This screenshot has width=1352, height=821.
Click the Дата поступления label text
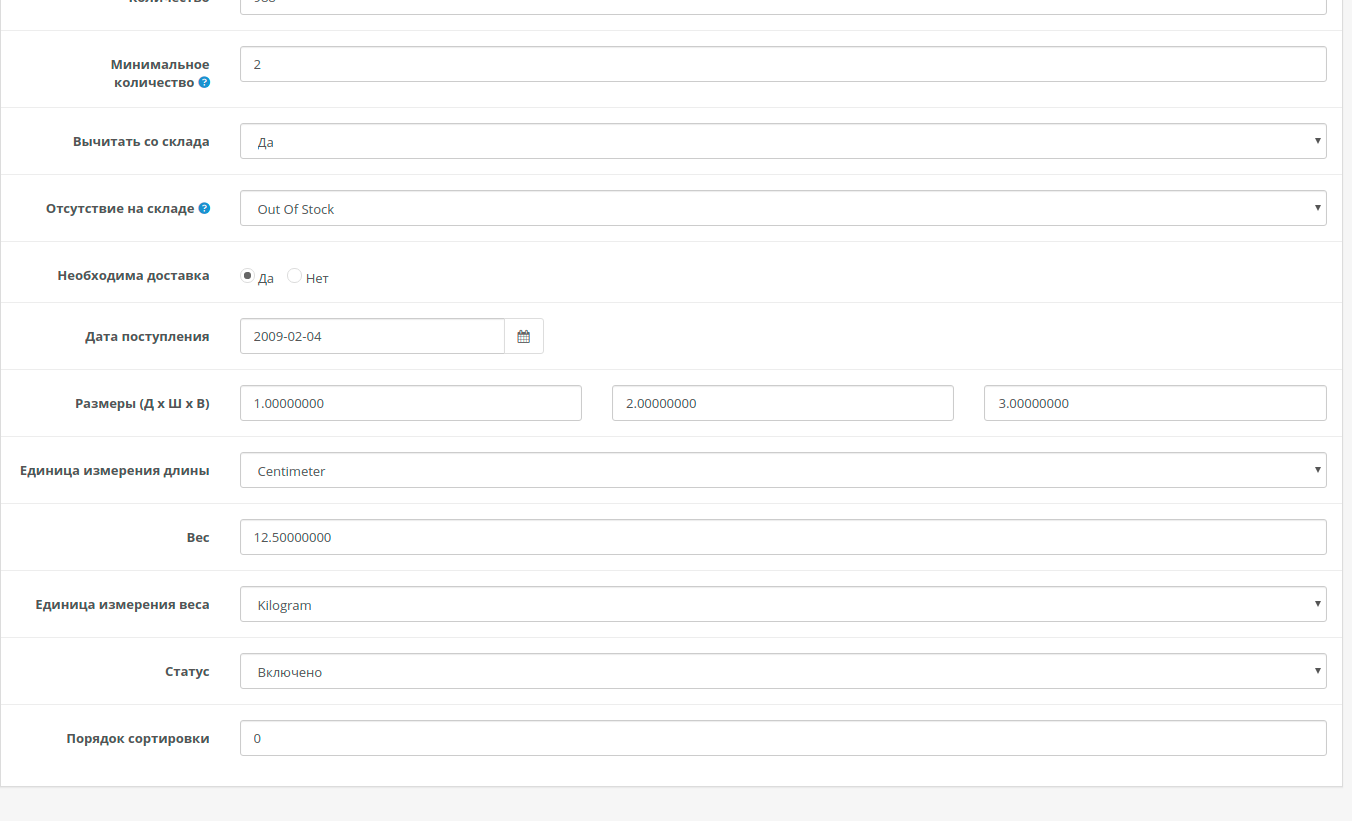147,337
